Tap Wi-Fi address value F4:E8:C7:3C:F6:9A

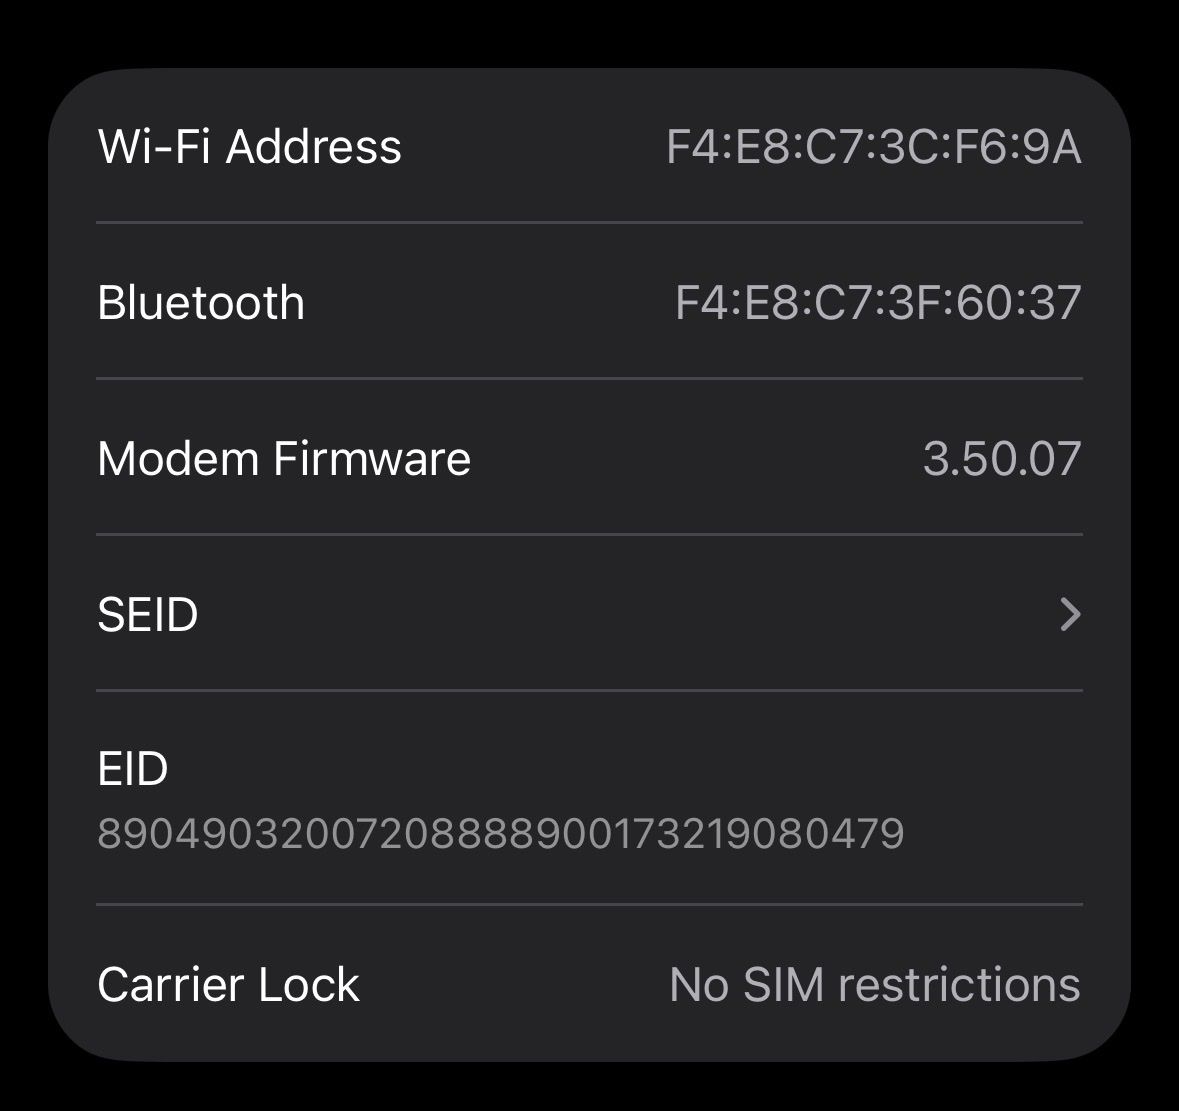(x=873, y=147)
